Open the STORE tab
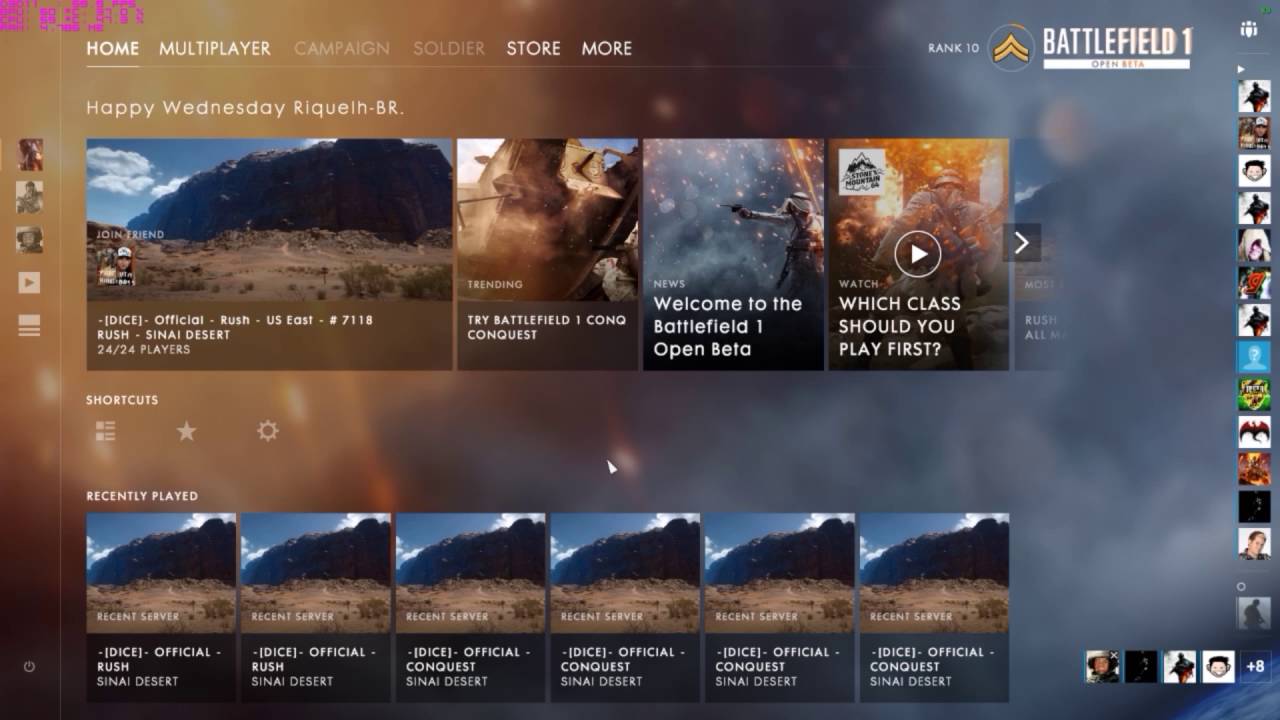Screen dimensions: 1280x720 tap(533, 48)
